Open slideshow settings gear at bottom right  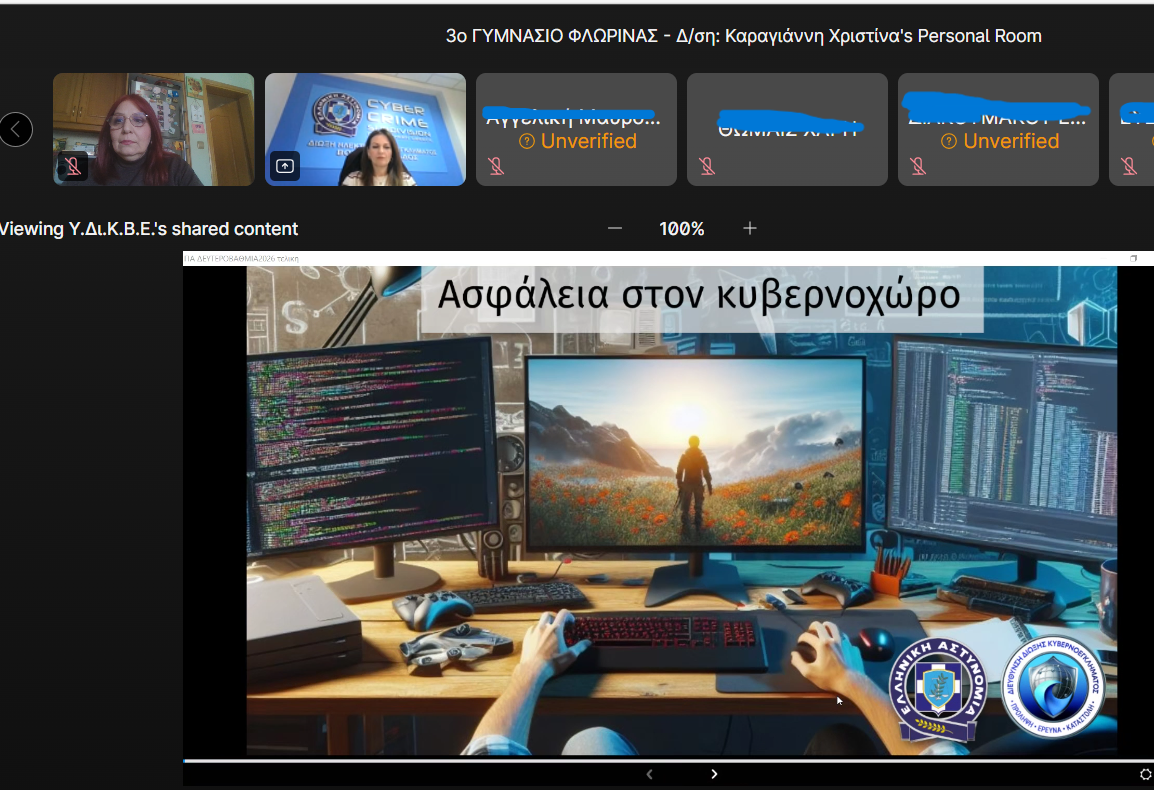1146,774
